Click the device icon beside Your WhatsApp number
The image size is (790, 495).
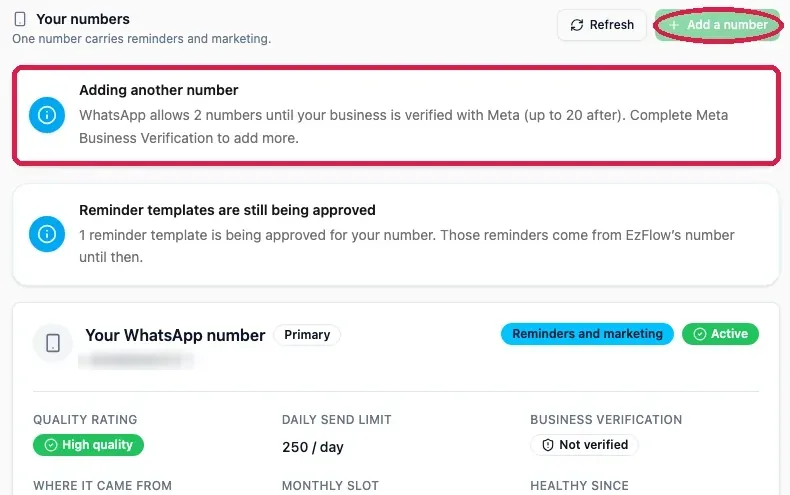click(53, 343)
